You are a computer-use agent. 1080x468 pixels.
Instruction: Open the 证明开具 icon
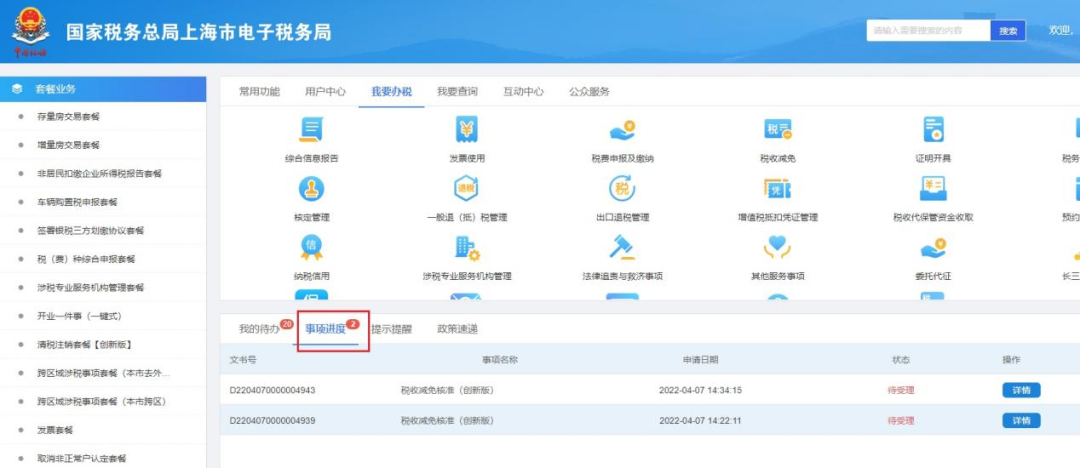click(933, 130)
